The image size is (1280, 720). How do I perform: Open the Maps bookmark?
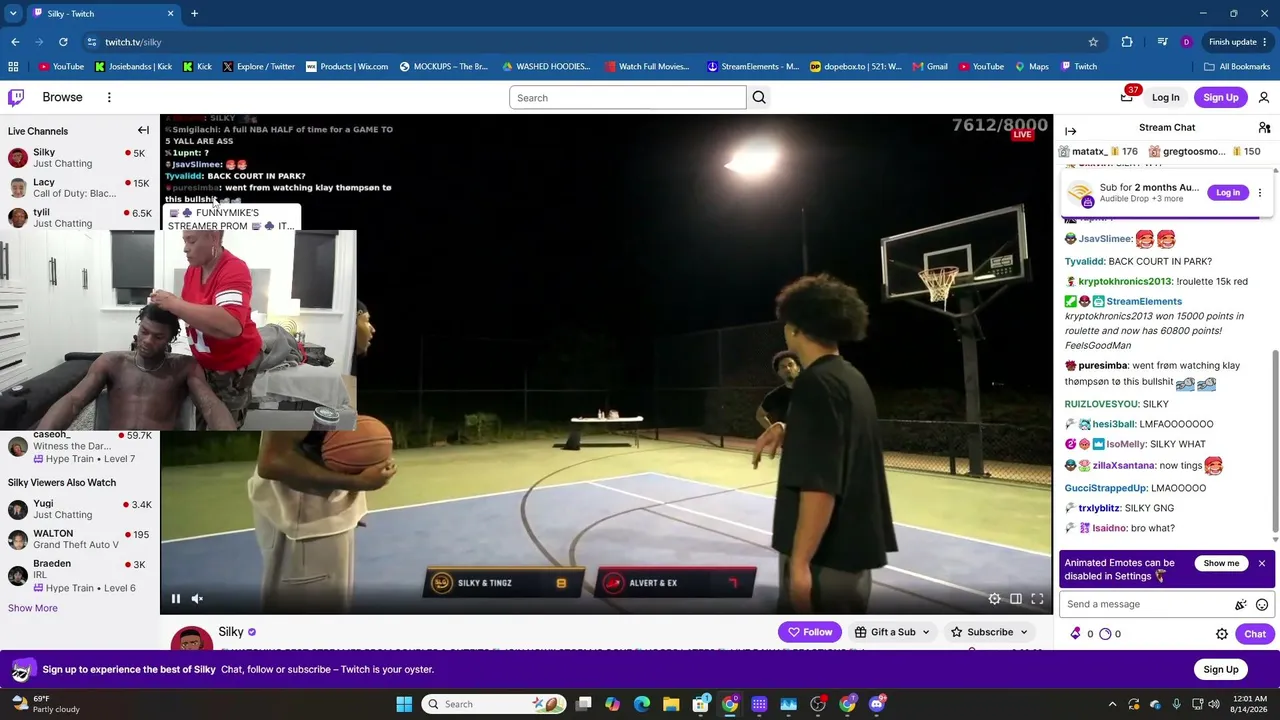point(1031,67)
